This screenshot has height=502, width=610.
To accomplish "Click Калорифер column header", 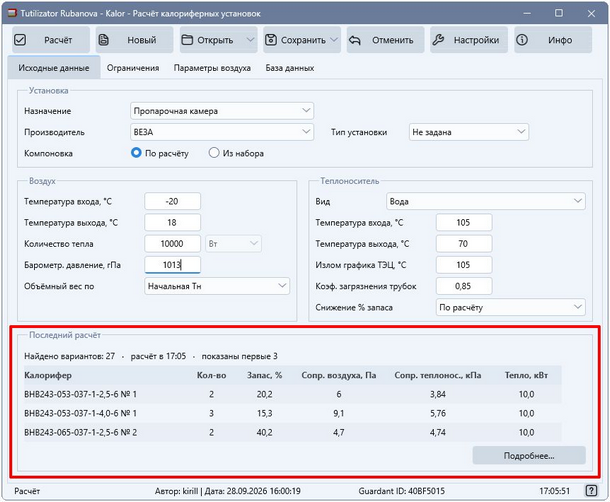I will pyautogui.click(x=48, y=376).
